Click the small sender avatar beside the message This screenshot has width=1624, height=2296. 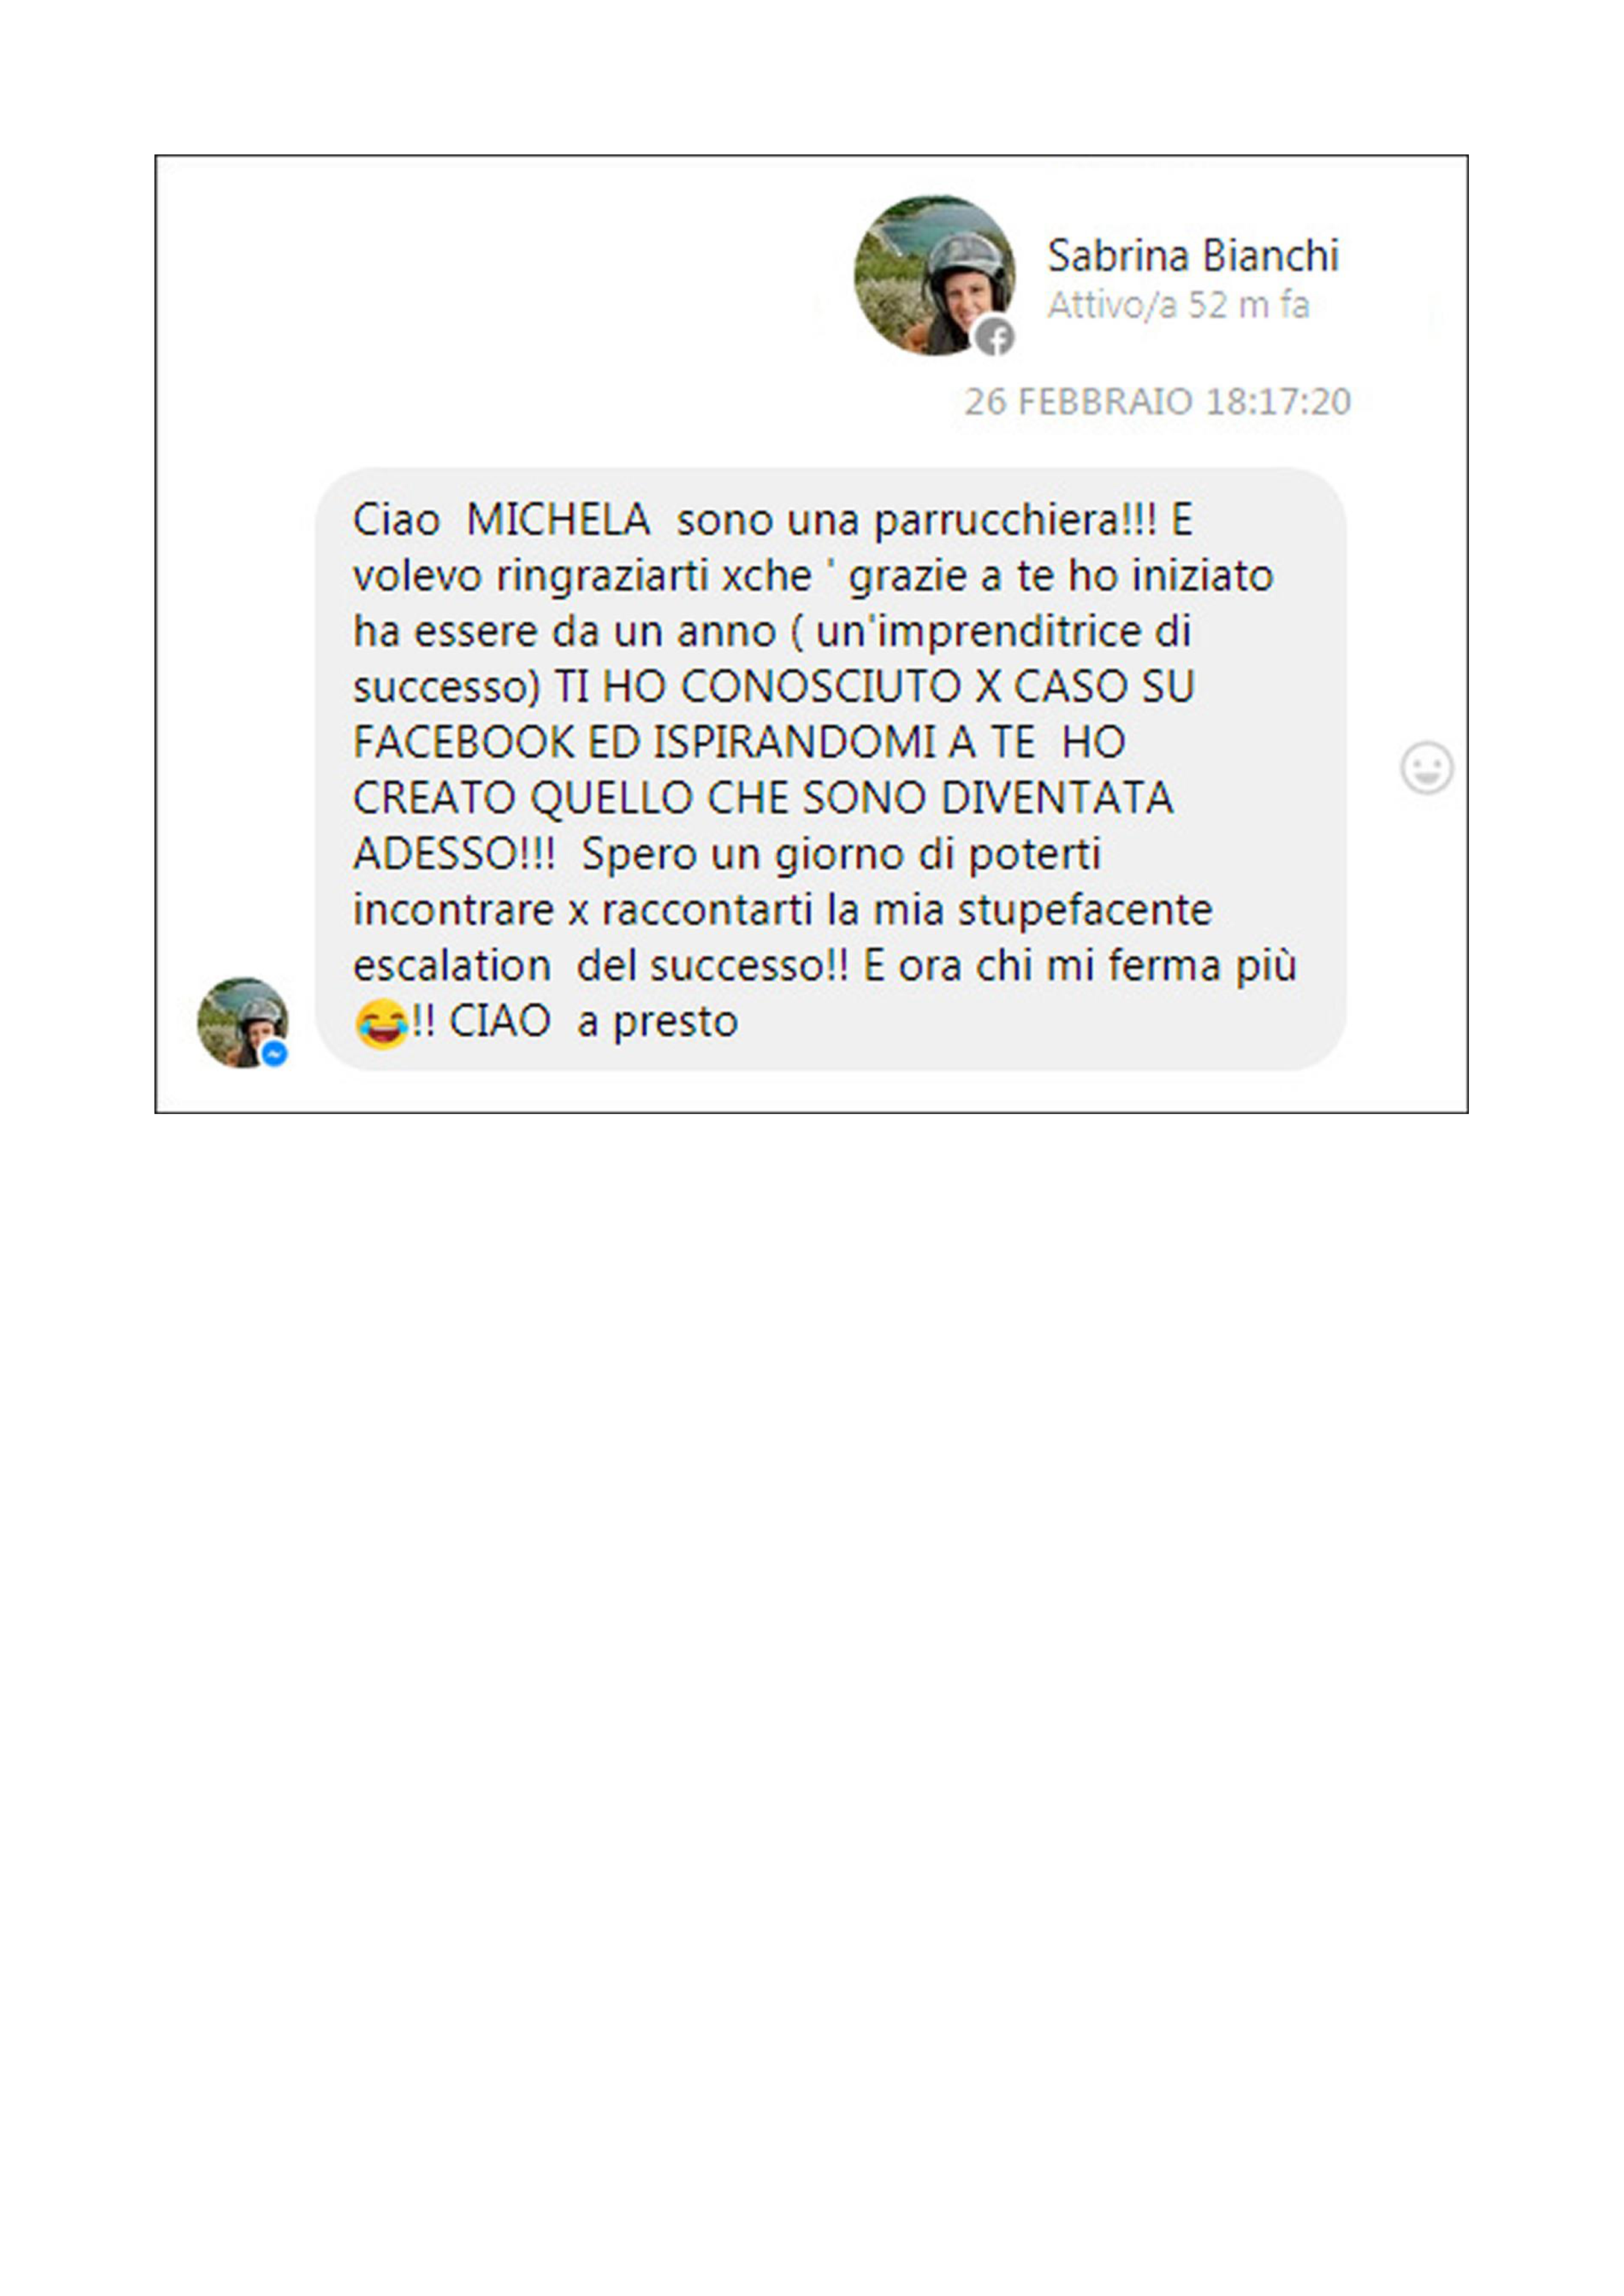[243, 1022]
